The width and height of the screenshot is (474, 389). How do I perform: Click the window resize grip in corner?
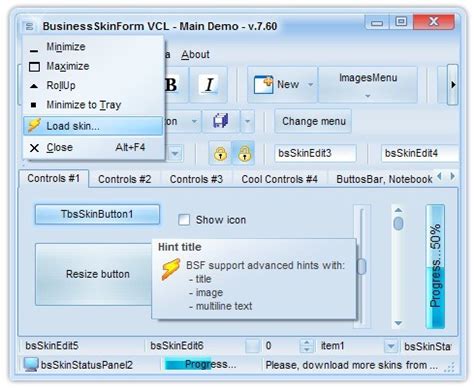coord(450,367)
